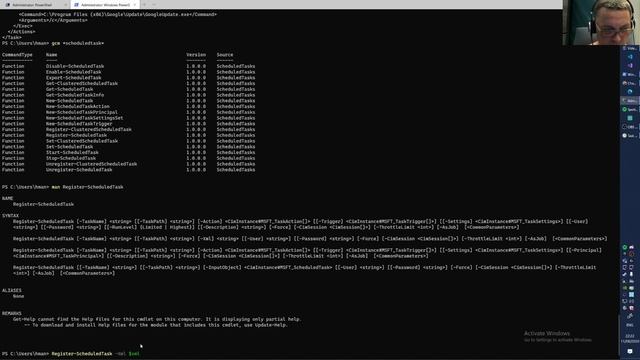Image resolution: width=640 pixels, height=360 pixels.
Task: Click the Source column header
Action: click(225, 55)
